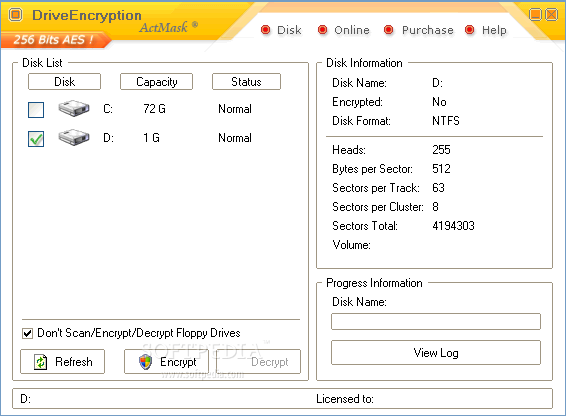566x416 pixels.
Task: Click the Sectors Total value 4194303
Action: coord(453,226)
